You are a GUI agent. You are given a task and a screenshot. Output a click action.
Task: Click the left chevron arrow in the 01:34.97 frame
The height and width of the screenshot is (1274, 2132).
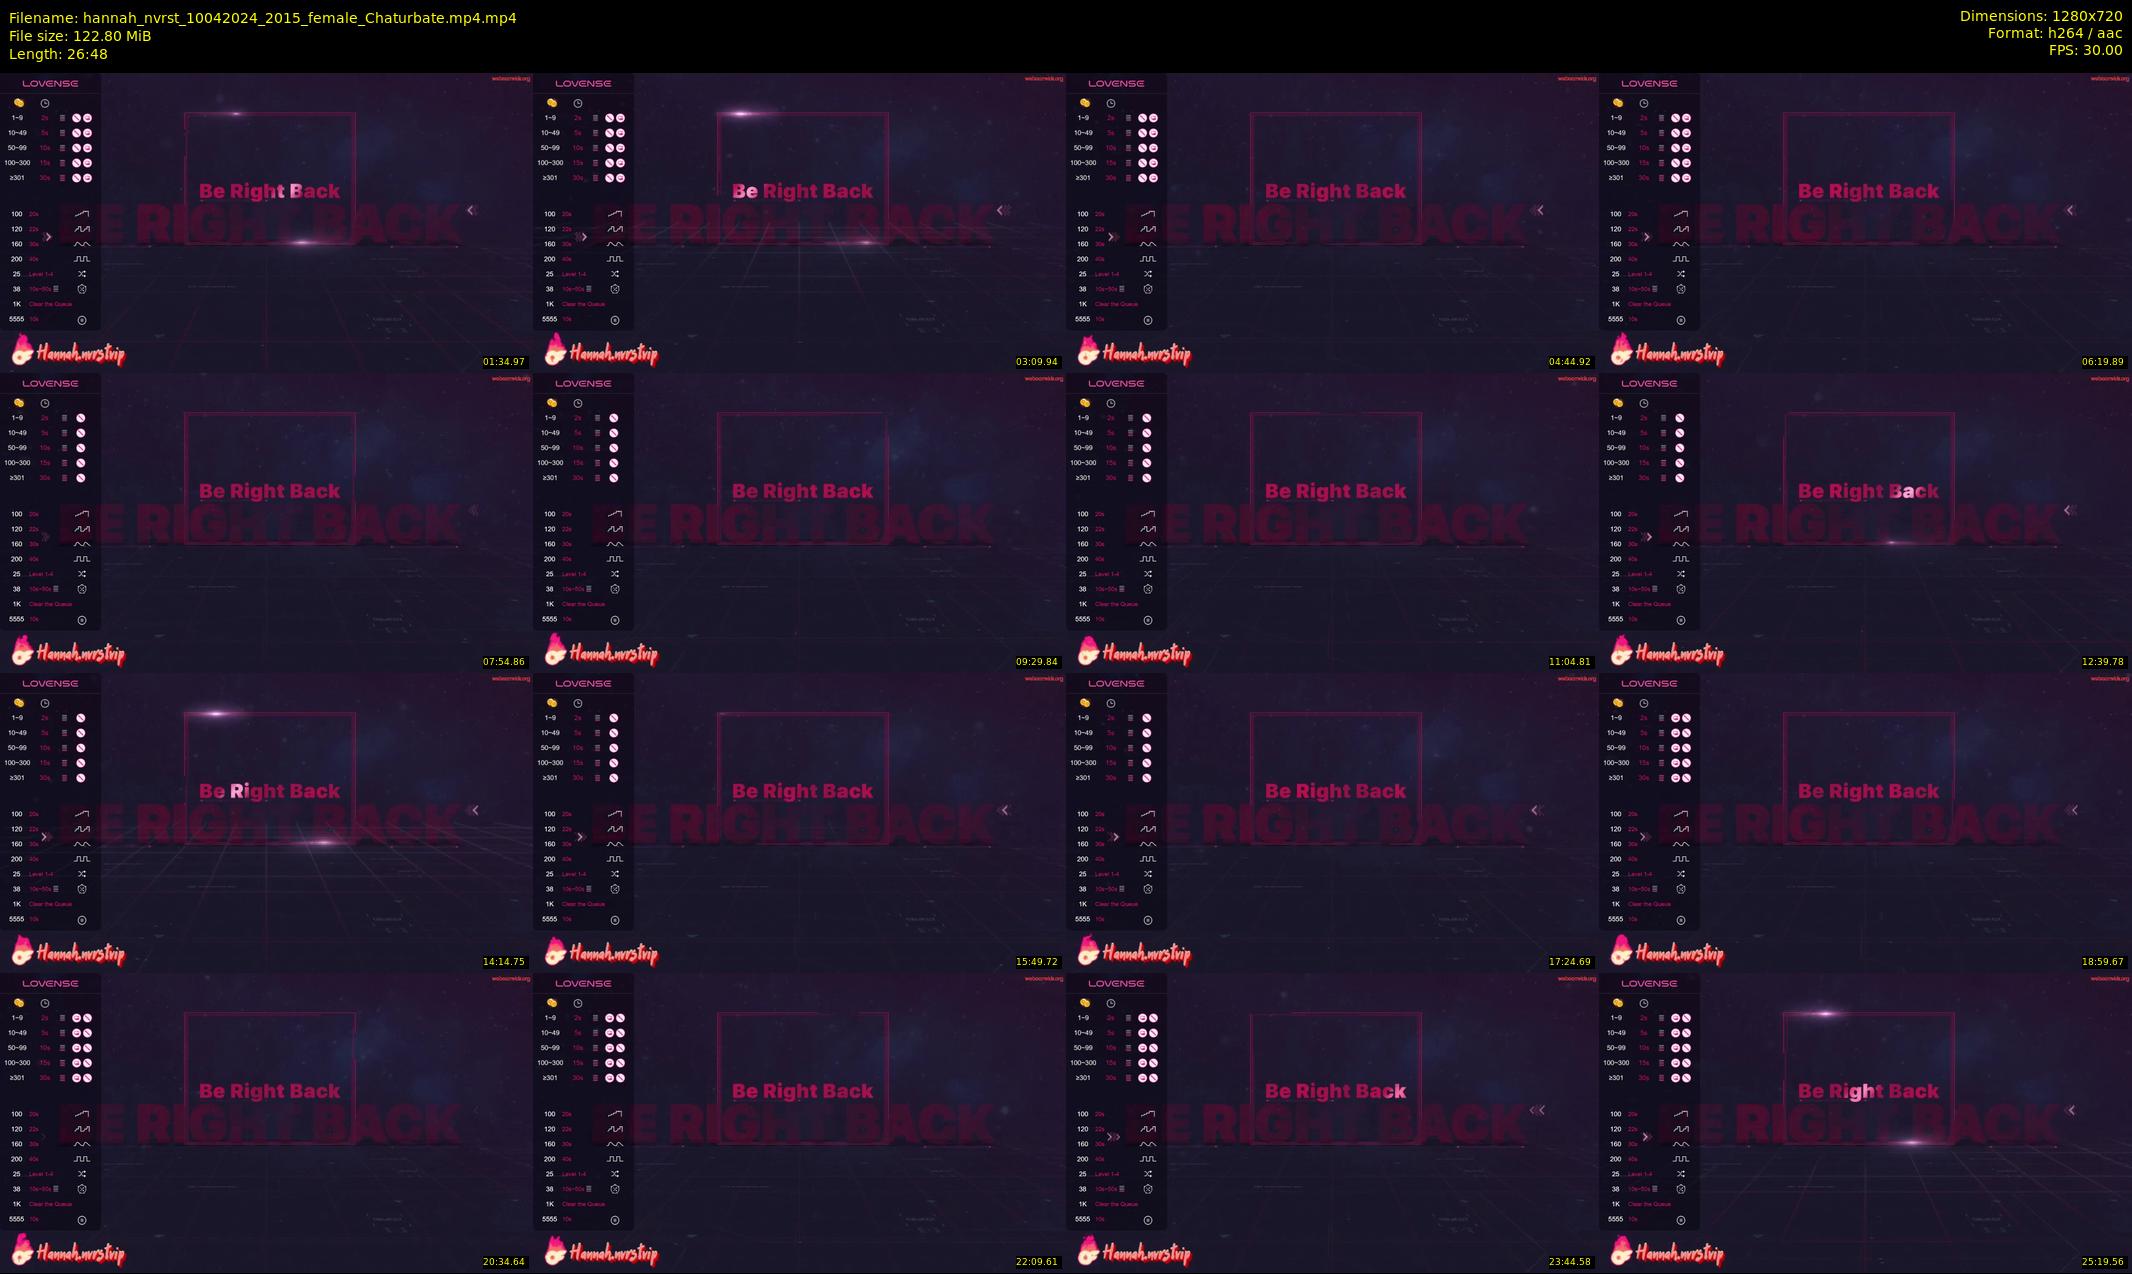tap(471, 210)
